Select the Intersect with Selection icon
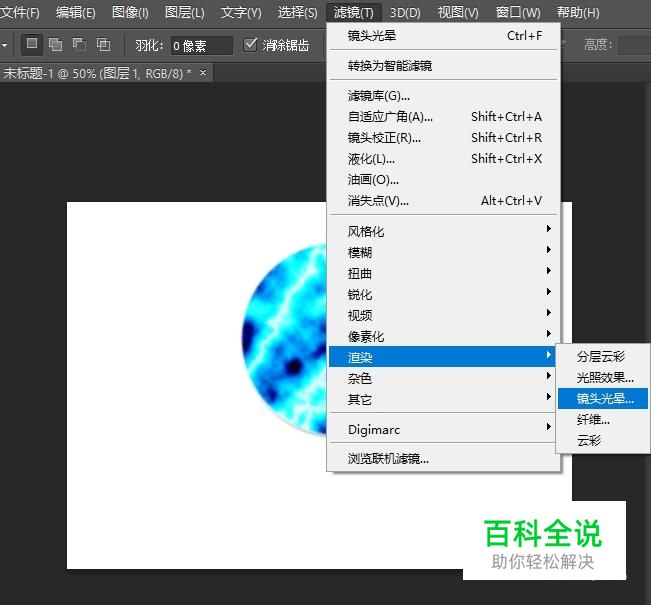651x605 pixels. tap(103, 44)
